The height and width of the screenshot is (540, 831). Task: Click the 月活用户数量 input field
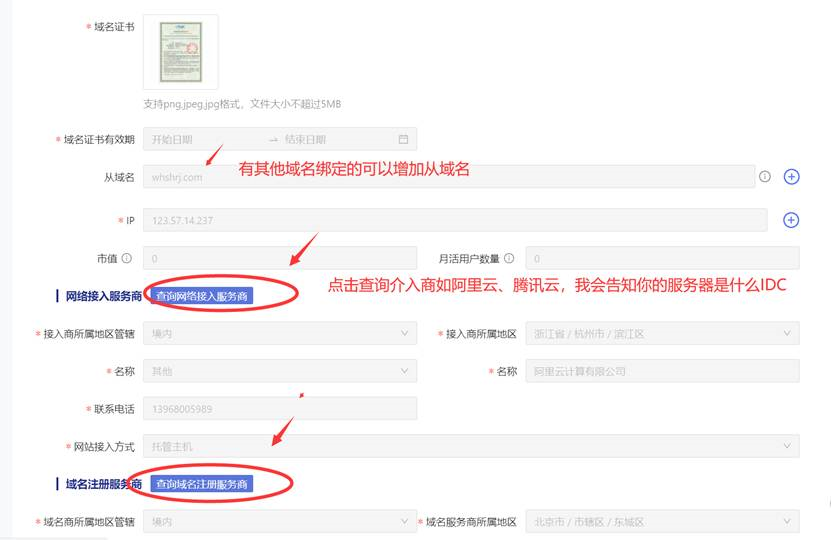pos(662,258)
